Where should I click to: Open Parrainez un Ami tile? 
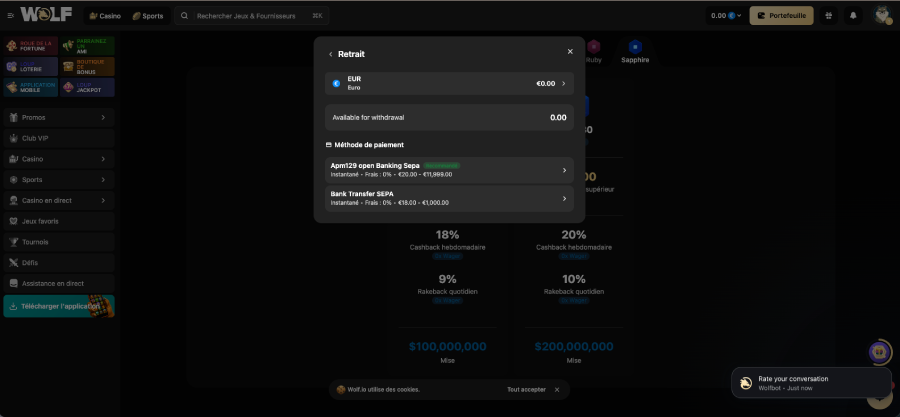click(x=87, y=46)
